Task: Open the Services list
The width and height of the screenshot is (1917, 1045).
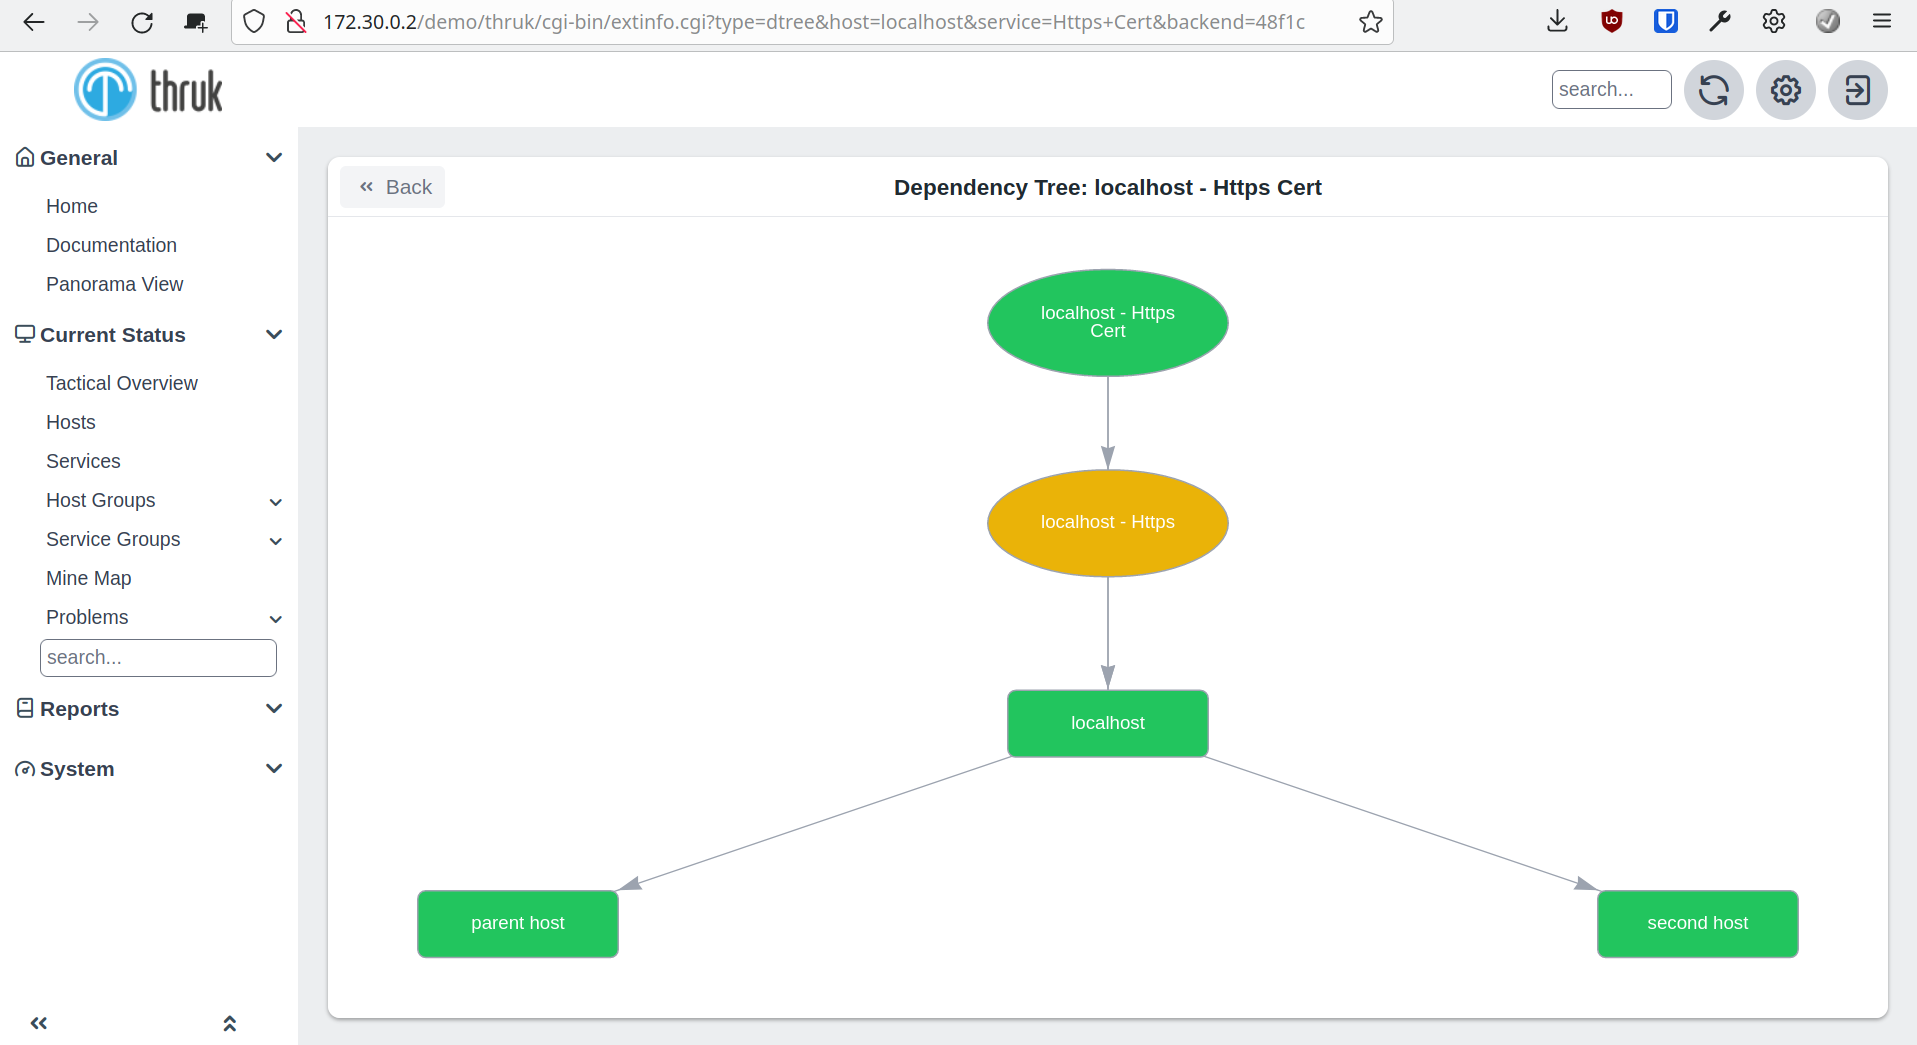Action: (83, 461)
